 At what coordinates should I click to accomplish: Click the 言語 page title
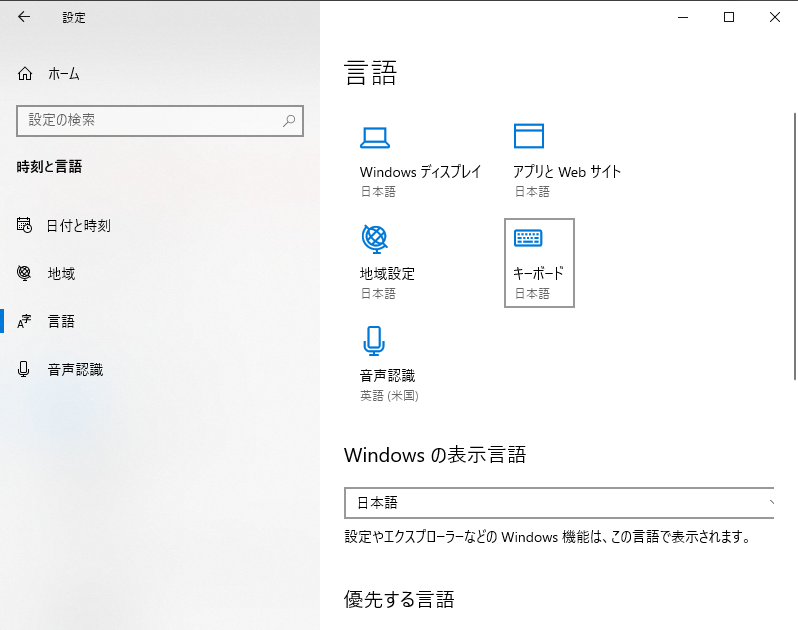click(x=370, y=72)
